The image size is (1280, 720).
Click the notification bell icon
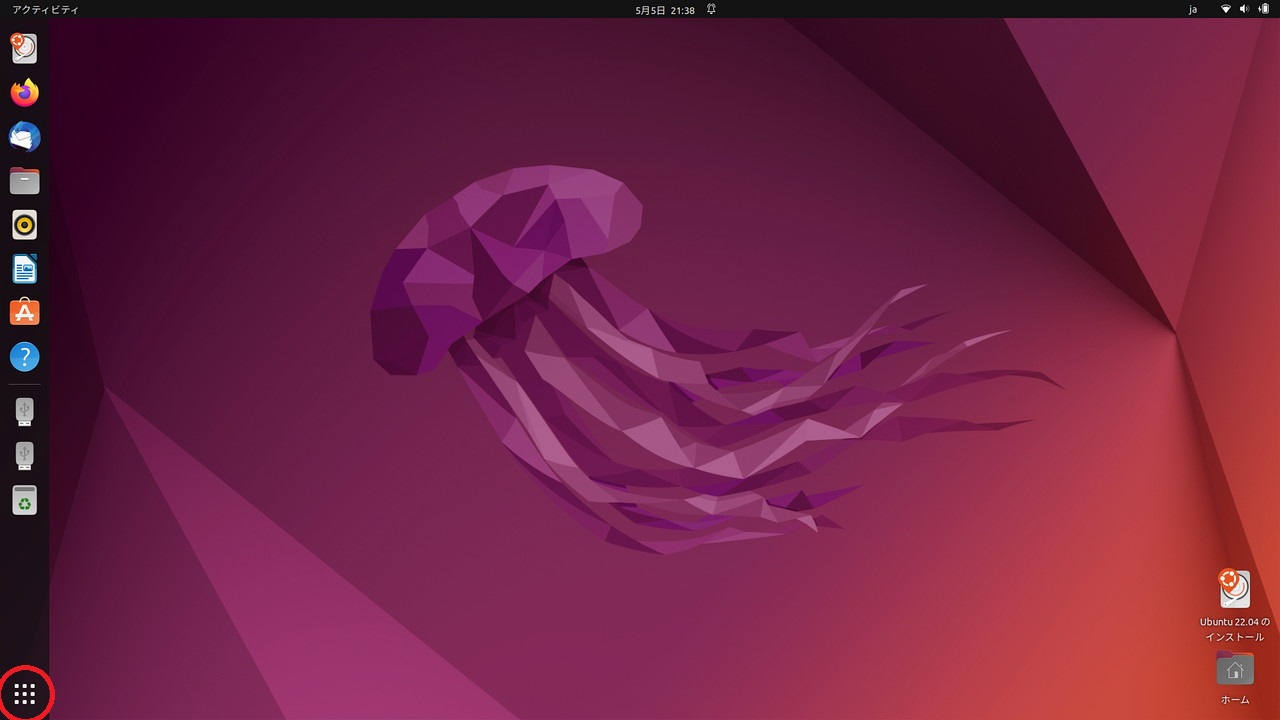point(711,9)
